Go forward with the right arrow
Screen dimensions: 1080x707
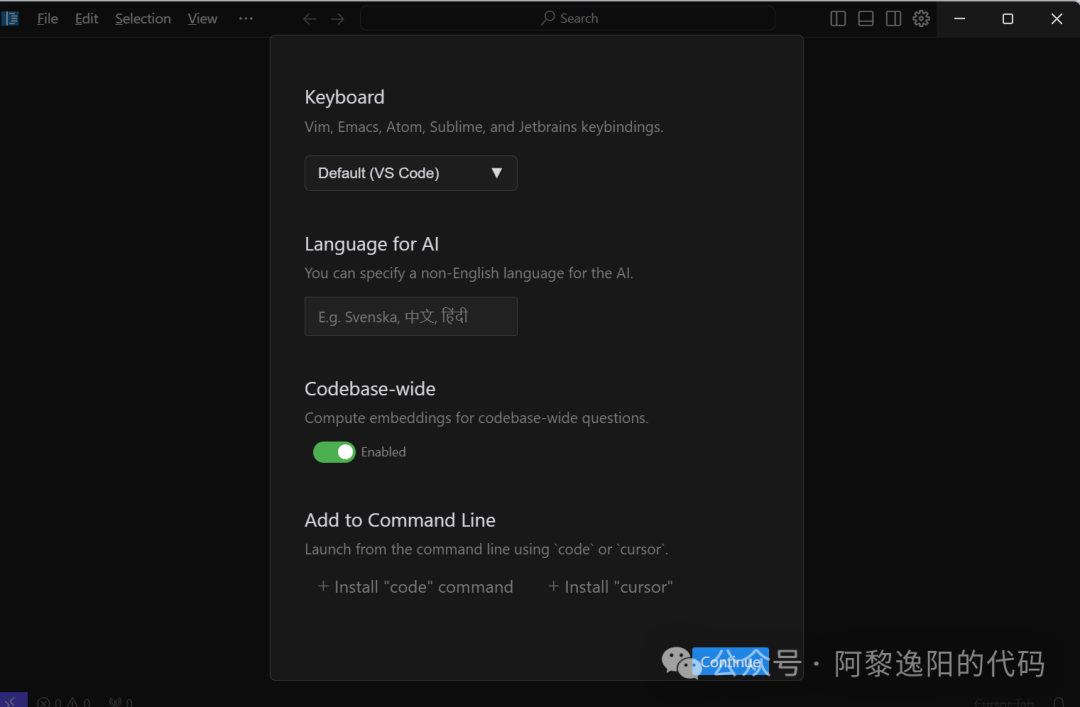click(338, 19)
